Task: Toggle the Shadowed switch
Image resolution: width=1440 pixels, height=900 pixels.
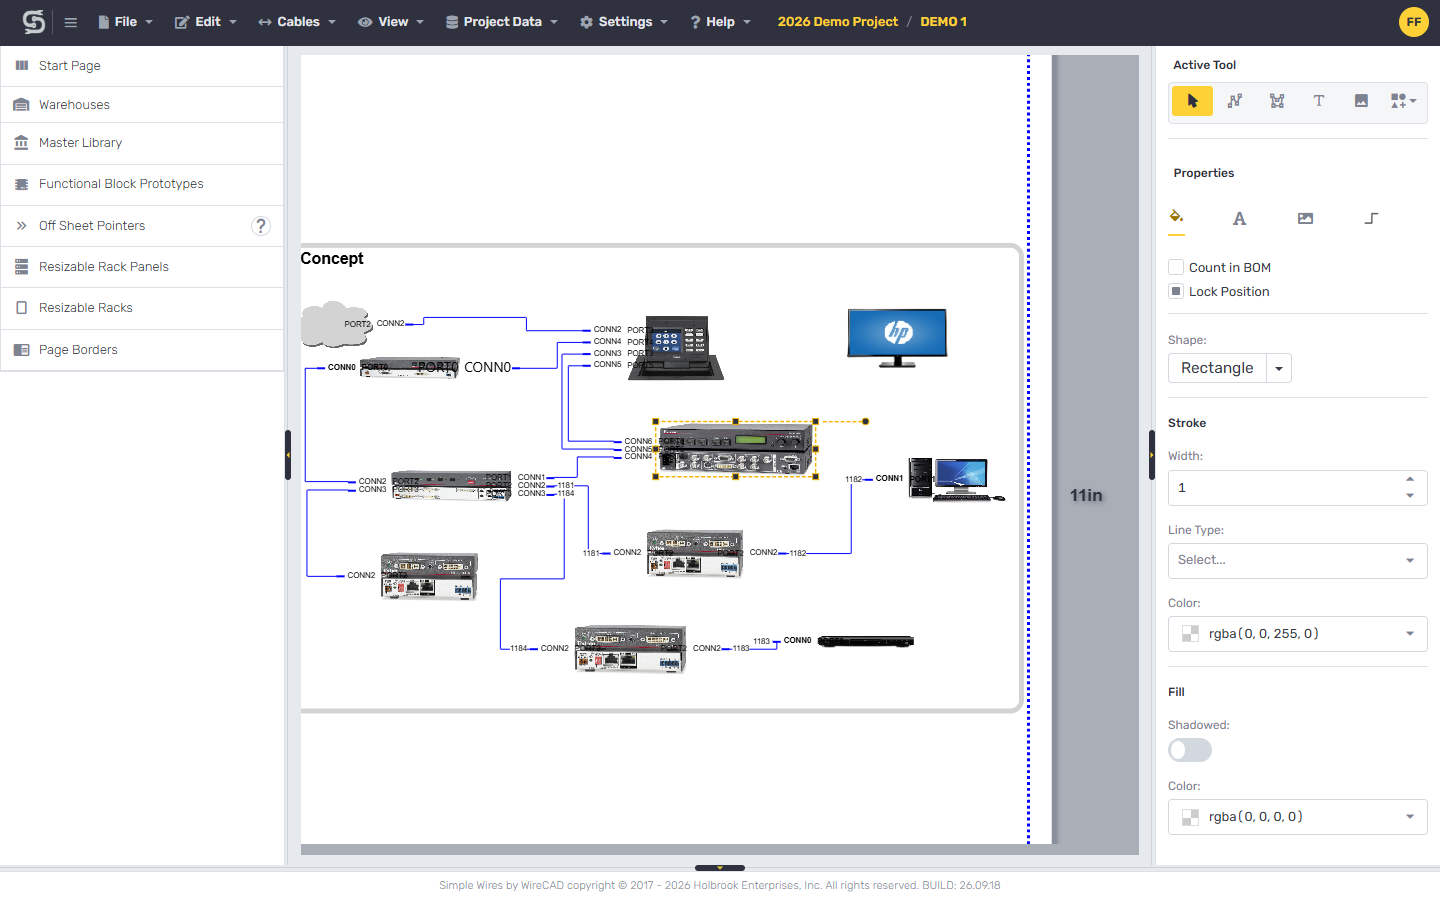Action: tap(1190, 750)
